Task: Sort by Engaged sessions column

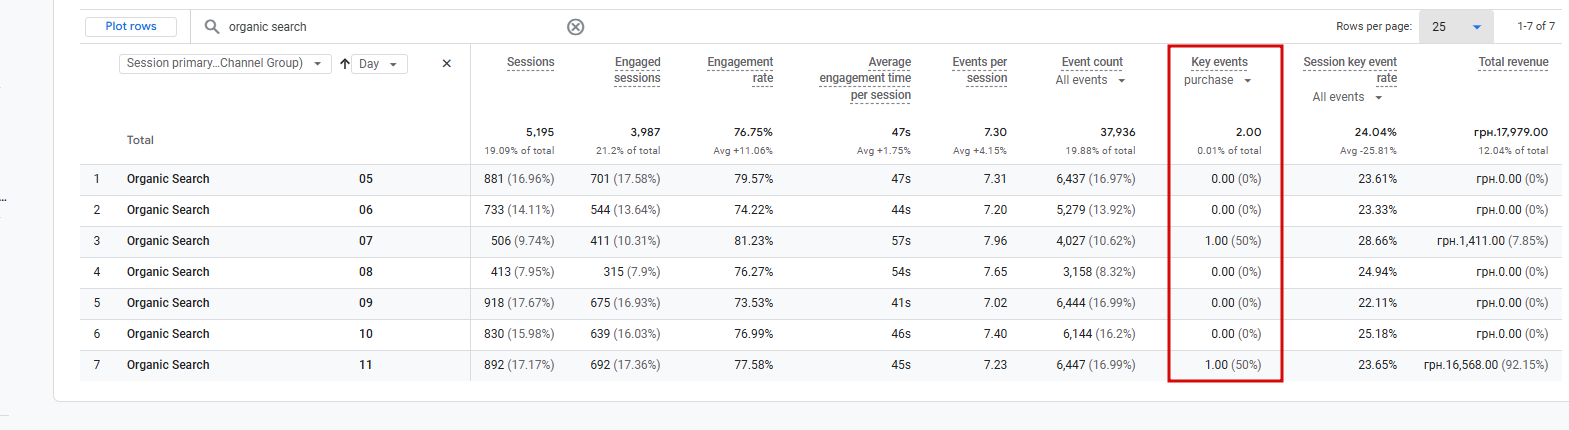Action: (x=637, y=70)
